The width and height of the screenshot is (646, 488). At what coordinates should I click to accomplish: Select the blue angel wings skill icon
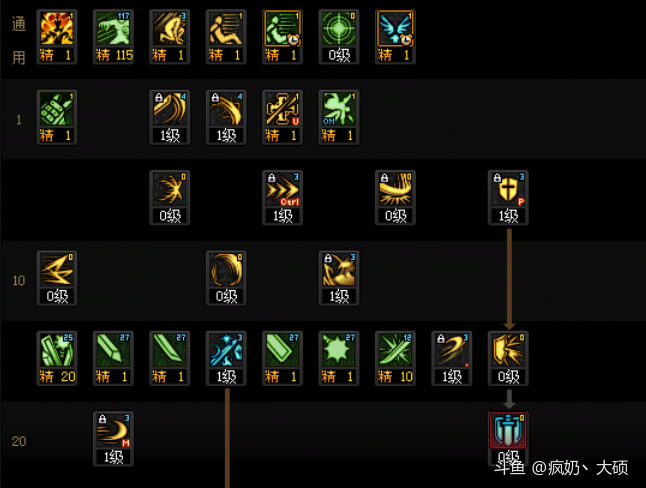[x=395, y=28]
